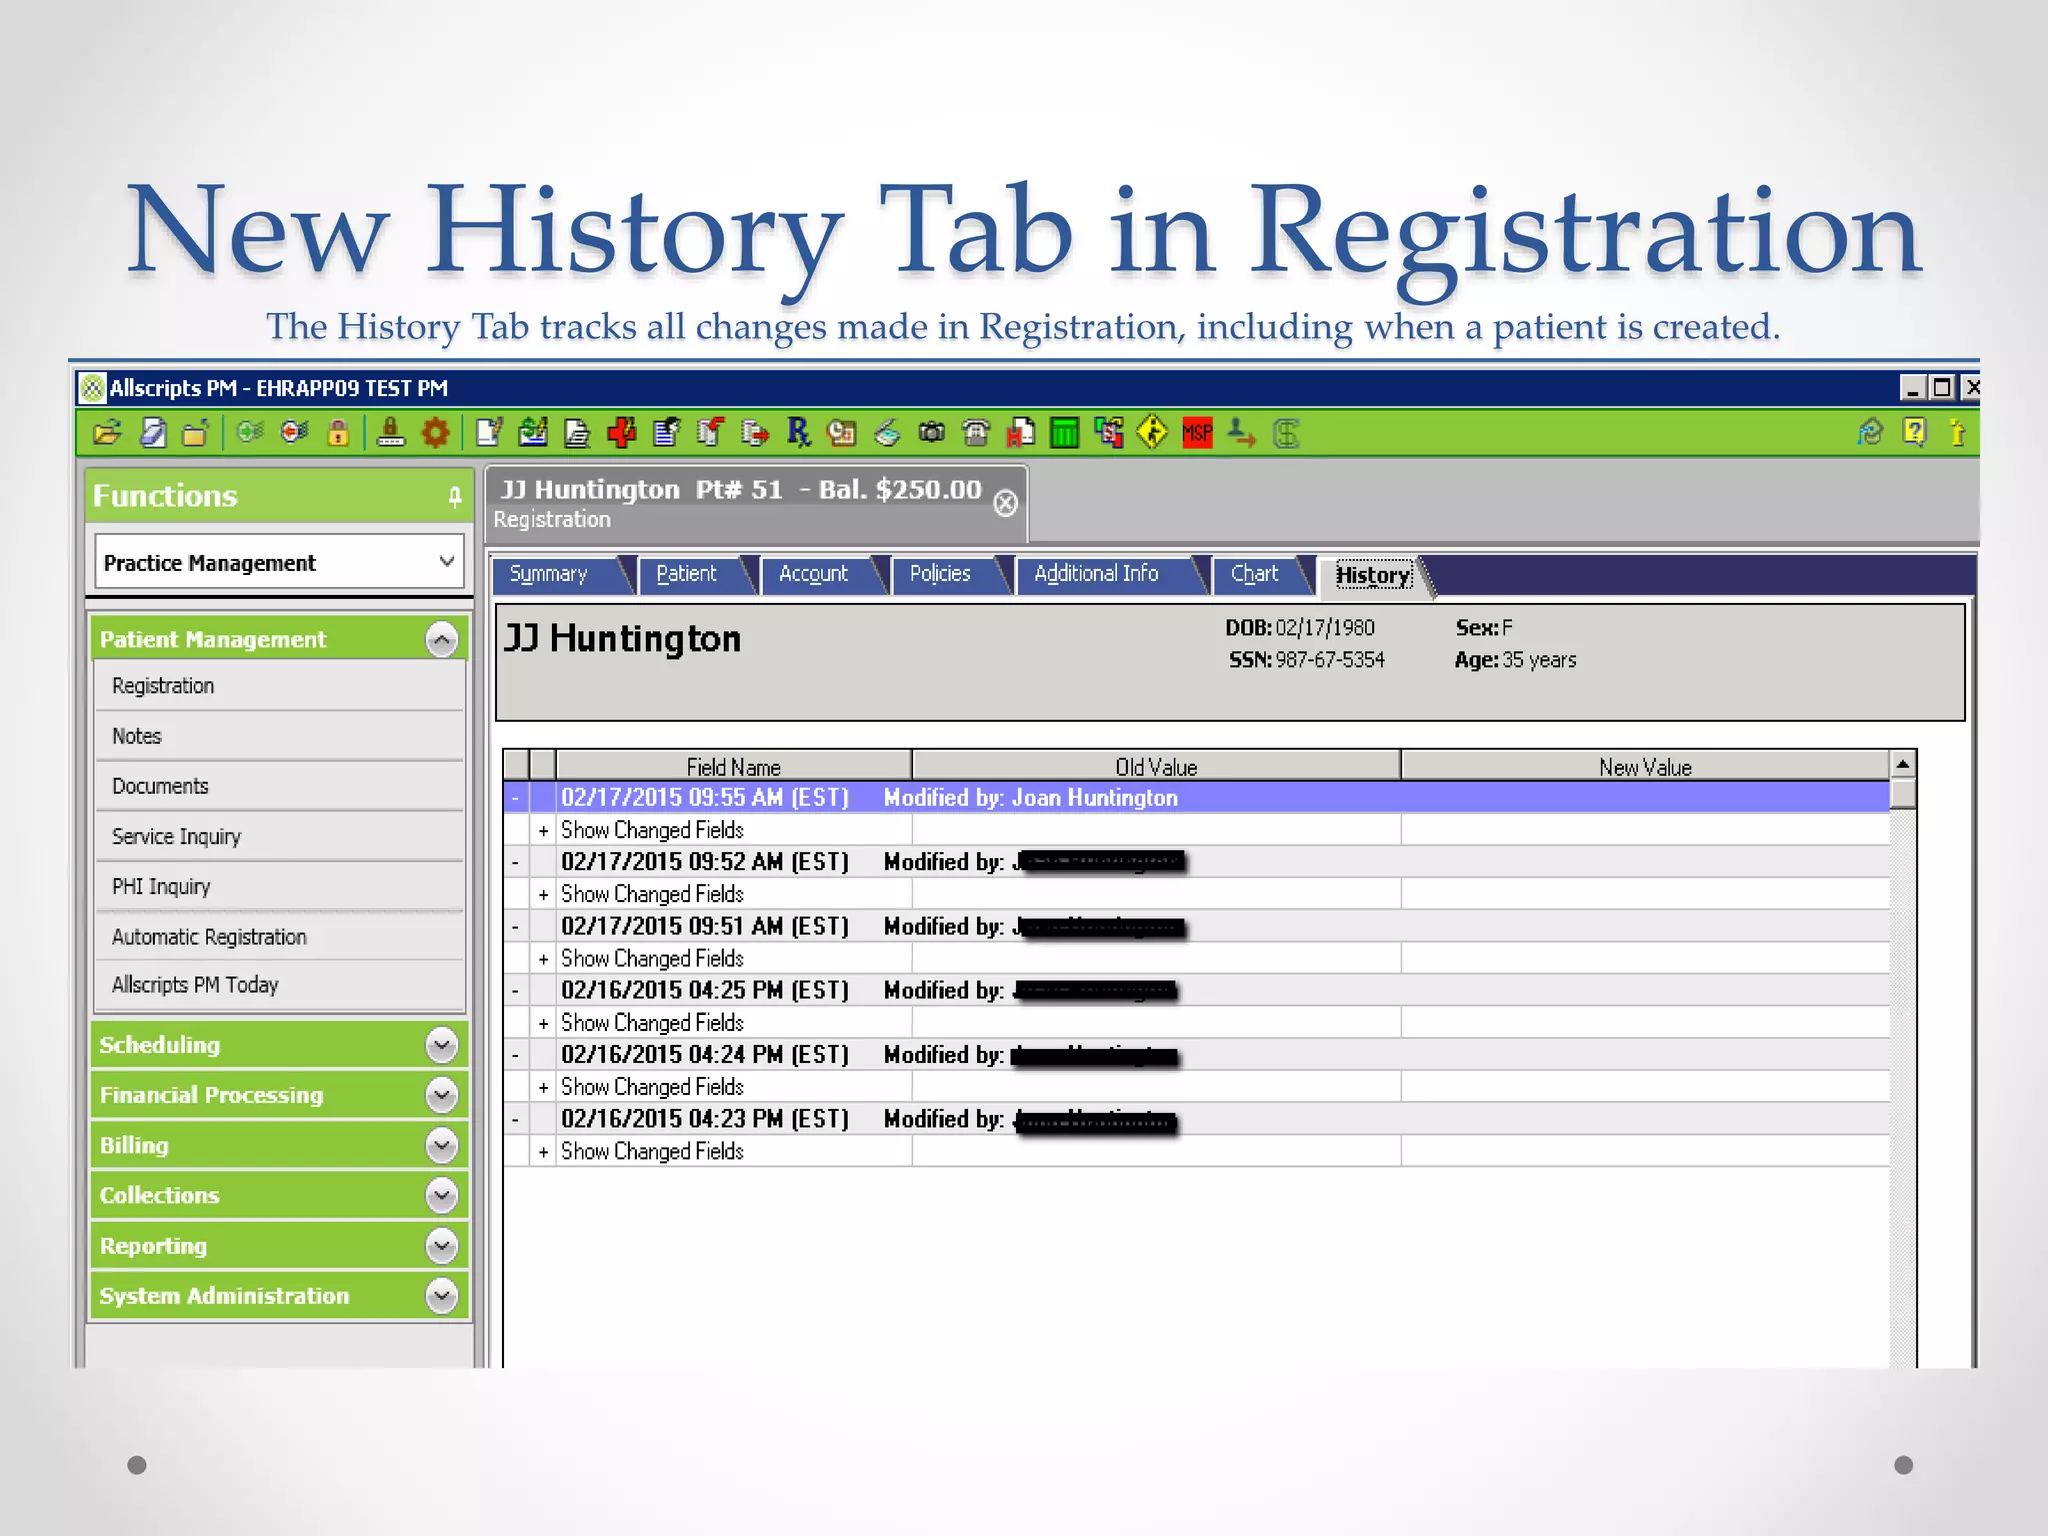Click the document with H icon
The image size is (2048, 1536).
(x=1020, y=433)
